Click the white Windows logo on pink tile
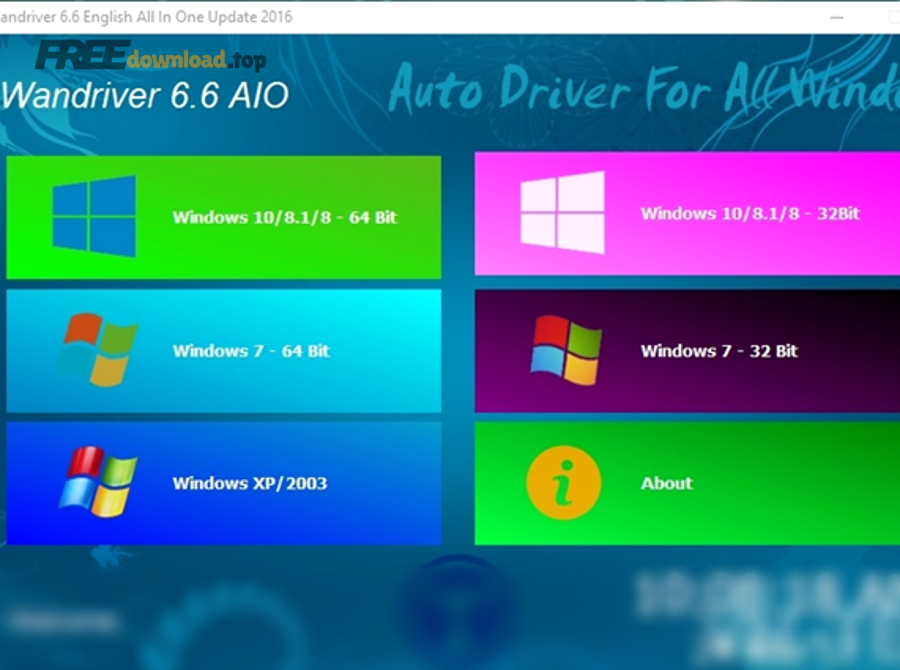 pos(562,212)
